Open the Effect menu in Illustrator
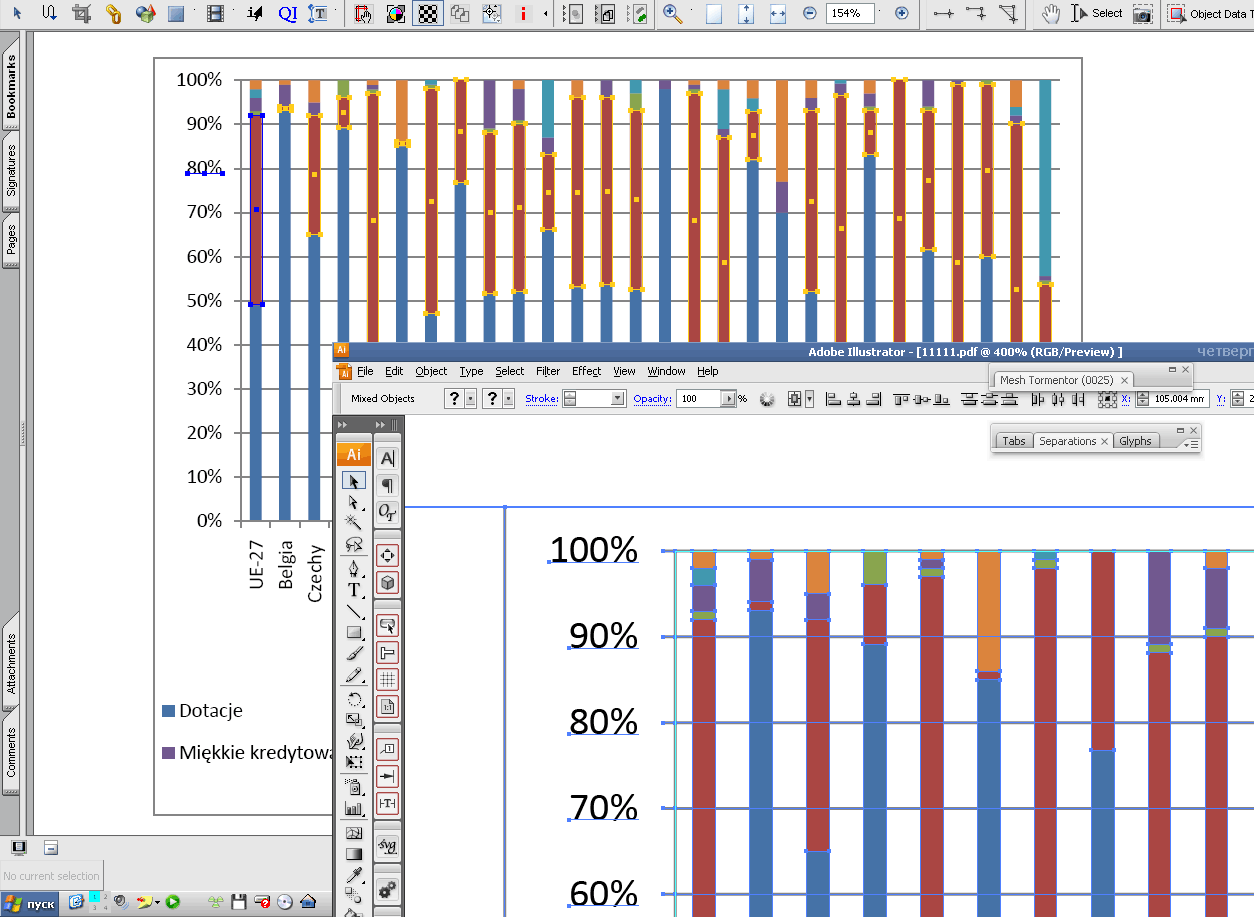 pos(587,371)
